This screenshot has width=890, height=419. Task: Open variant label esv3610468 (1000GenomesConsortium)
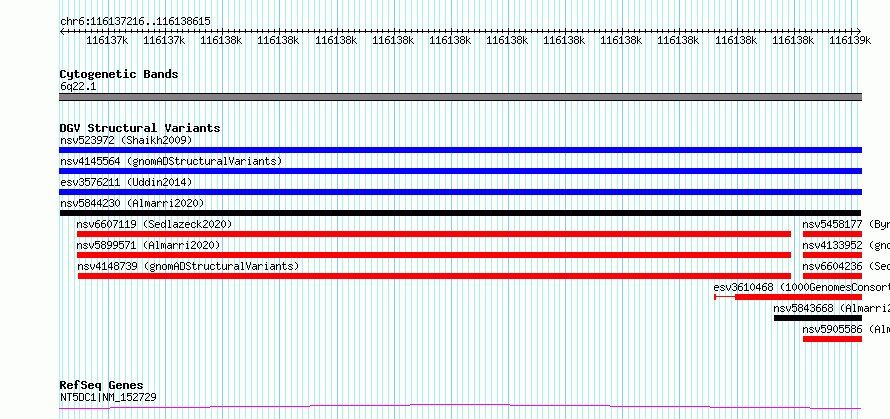[x=801, y=287]
